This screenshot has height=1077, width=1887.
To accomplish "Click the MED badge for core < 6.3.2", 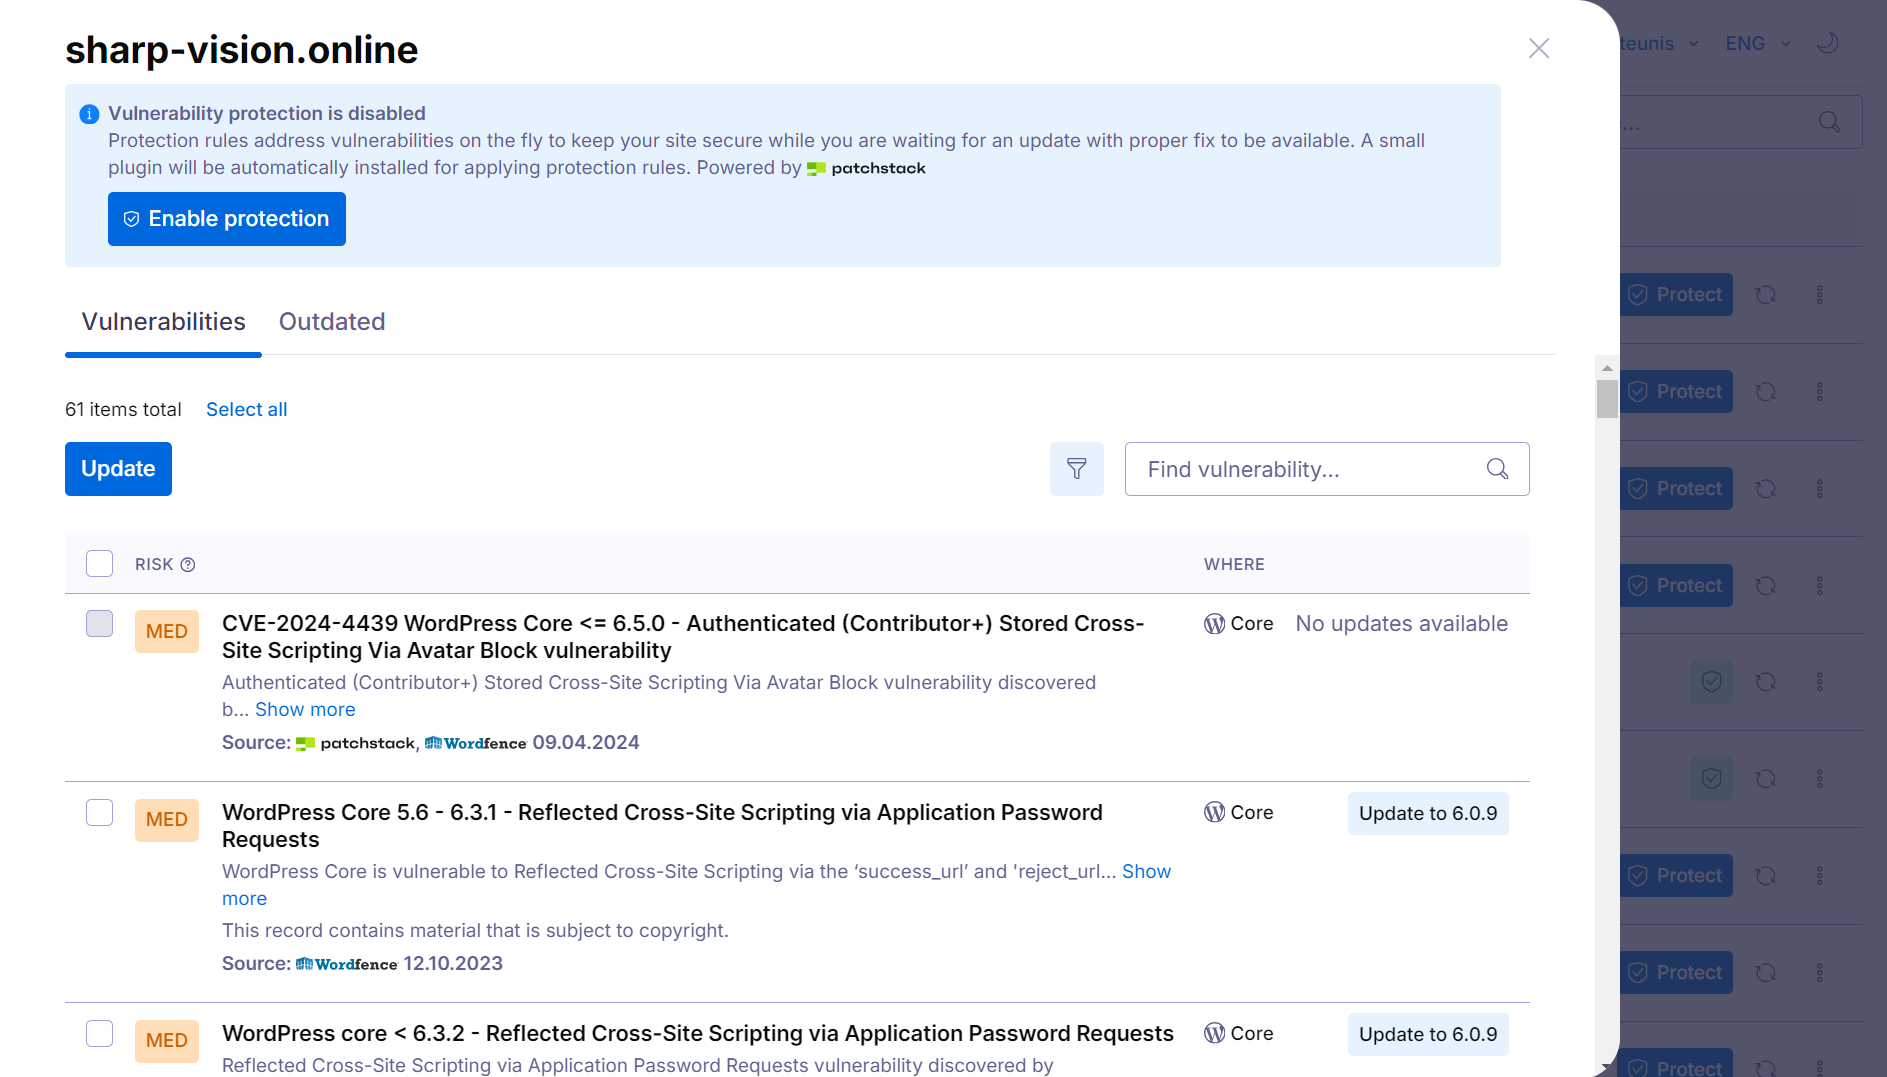I will 167,1041.
